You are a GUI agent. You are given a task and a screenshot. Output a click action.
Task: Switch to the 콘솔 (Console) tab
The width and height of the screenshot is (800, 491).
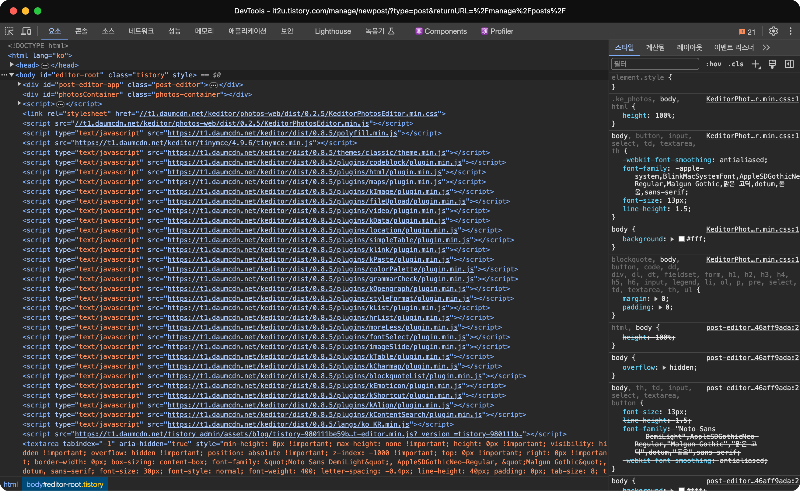[x=81, y=31]
